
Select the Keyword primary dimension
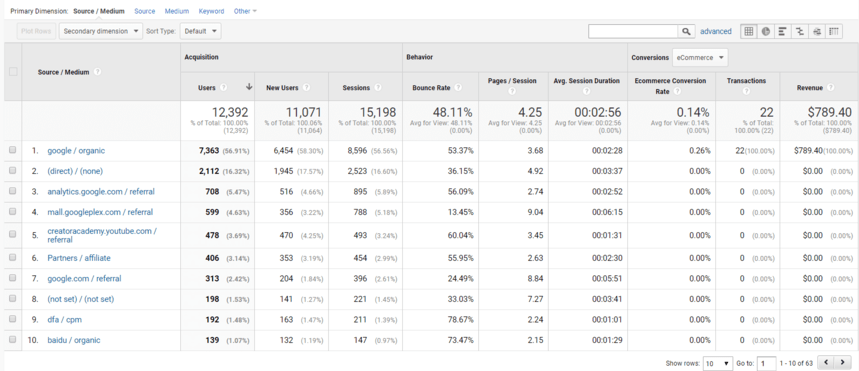click(211, 11)
